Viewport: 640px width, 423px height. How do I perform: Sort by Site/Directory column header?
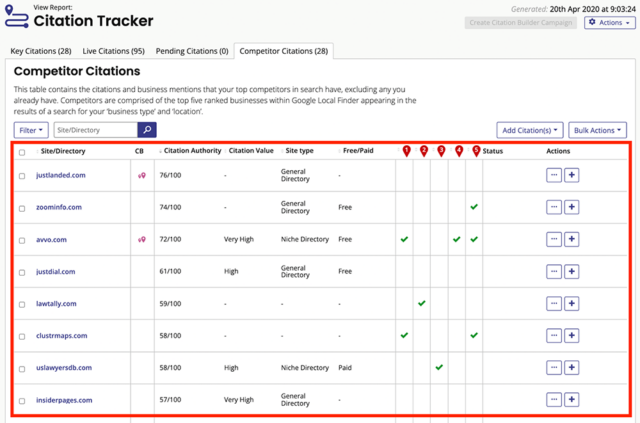point(63,151)
